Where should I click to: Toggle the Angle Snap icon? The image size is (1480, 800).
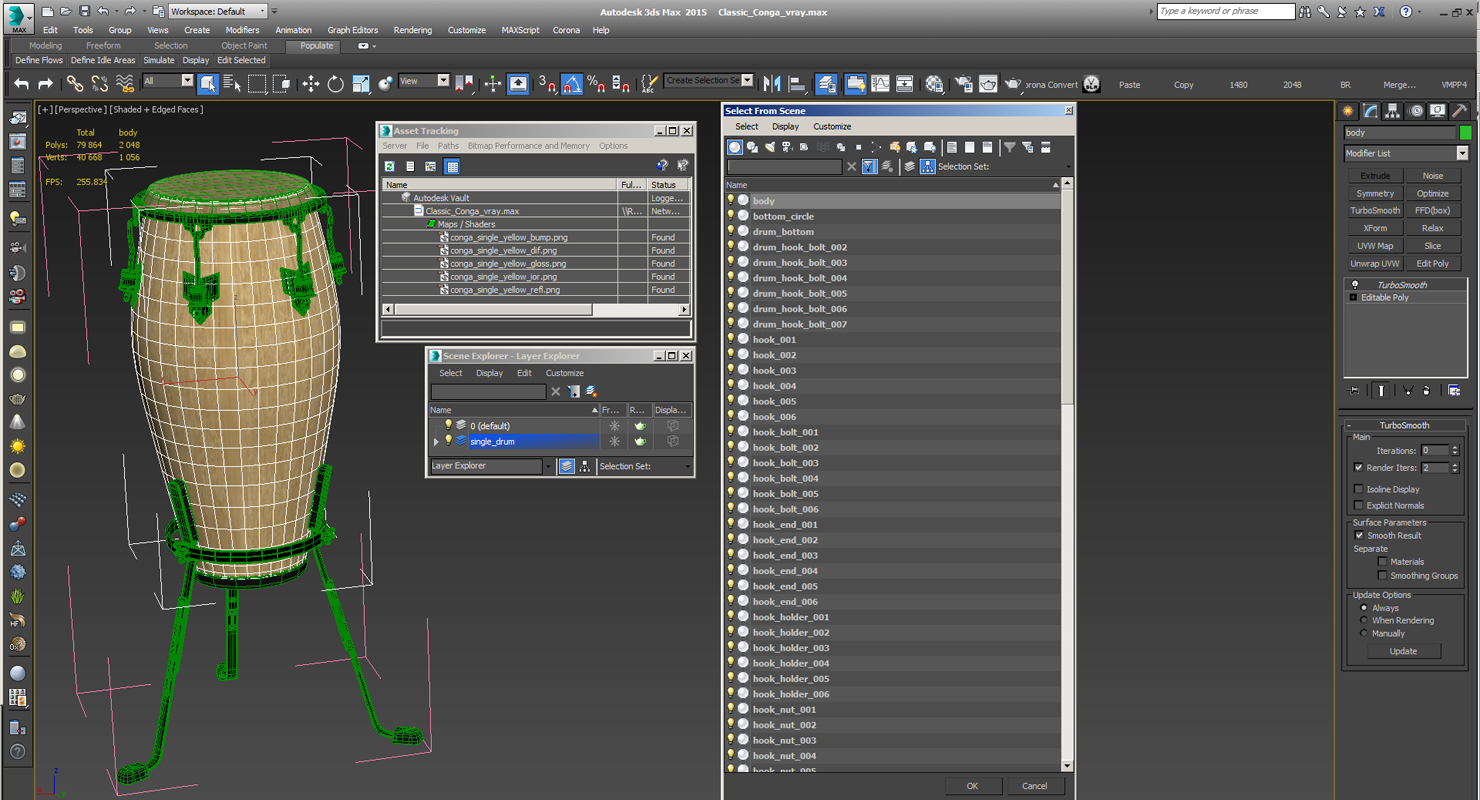(x=572, y=84)
